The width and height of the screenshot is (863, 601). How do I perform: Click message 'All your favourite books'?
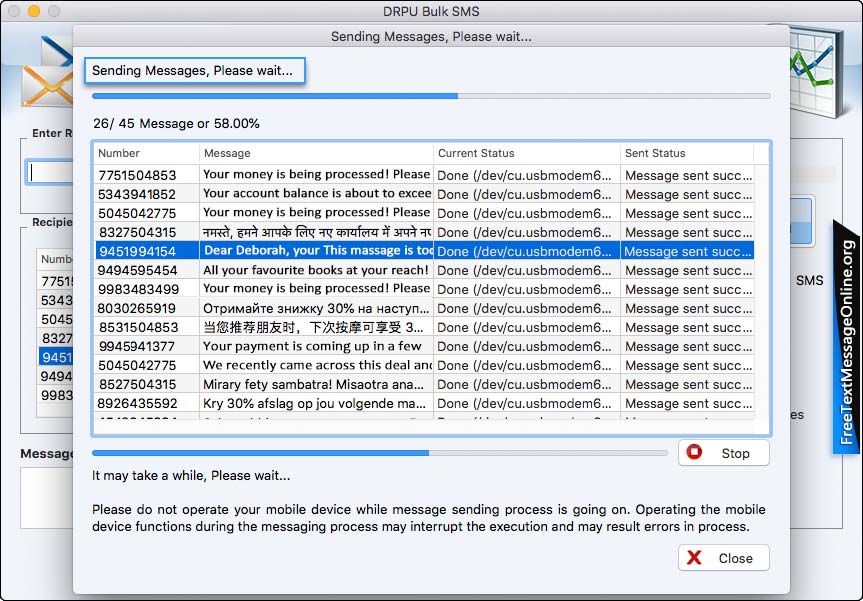[315, 270]
